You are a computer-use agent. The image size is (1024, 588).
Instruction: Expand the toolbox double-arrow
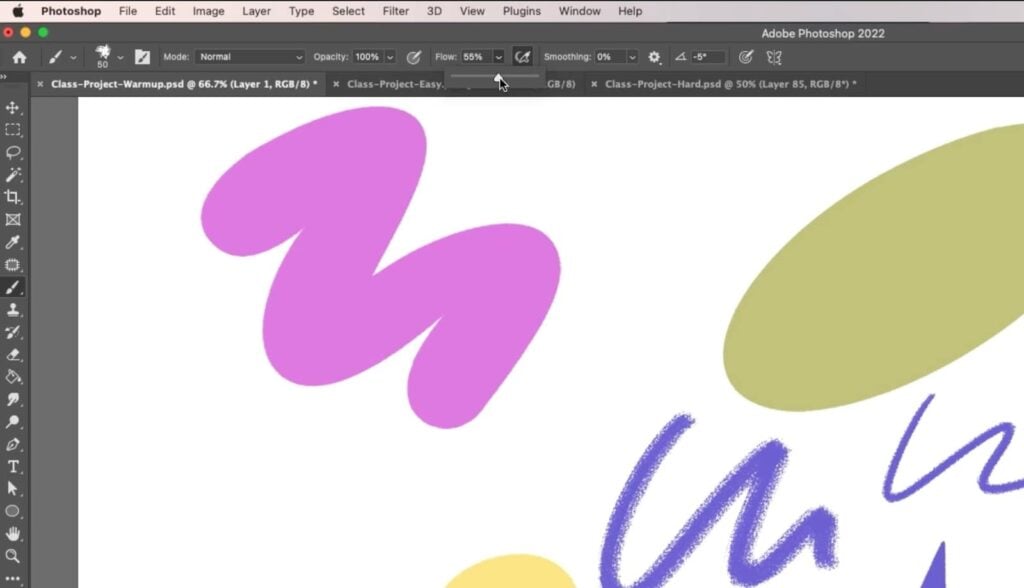4,77
